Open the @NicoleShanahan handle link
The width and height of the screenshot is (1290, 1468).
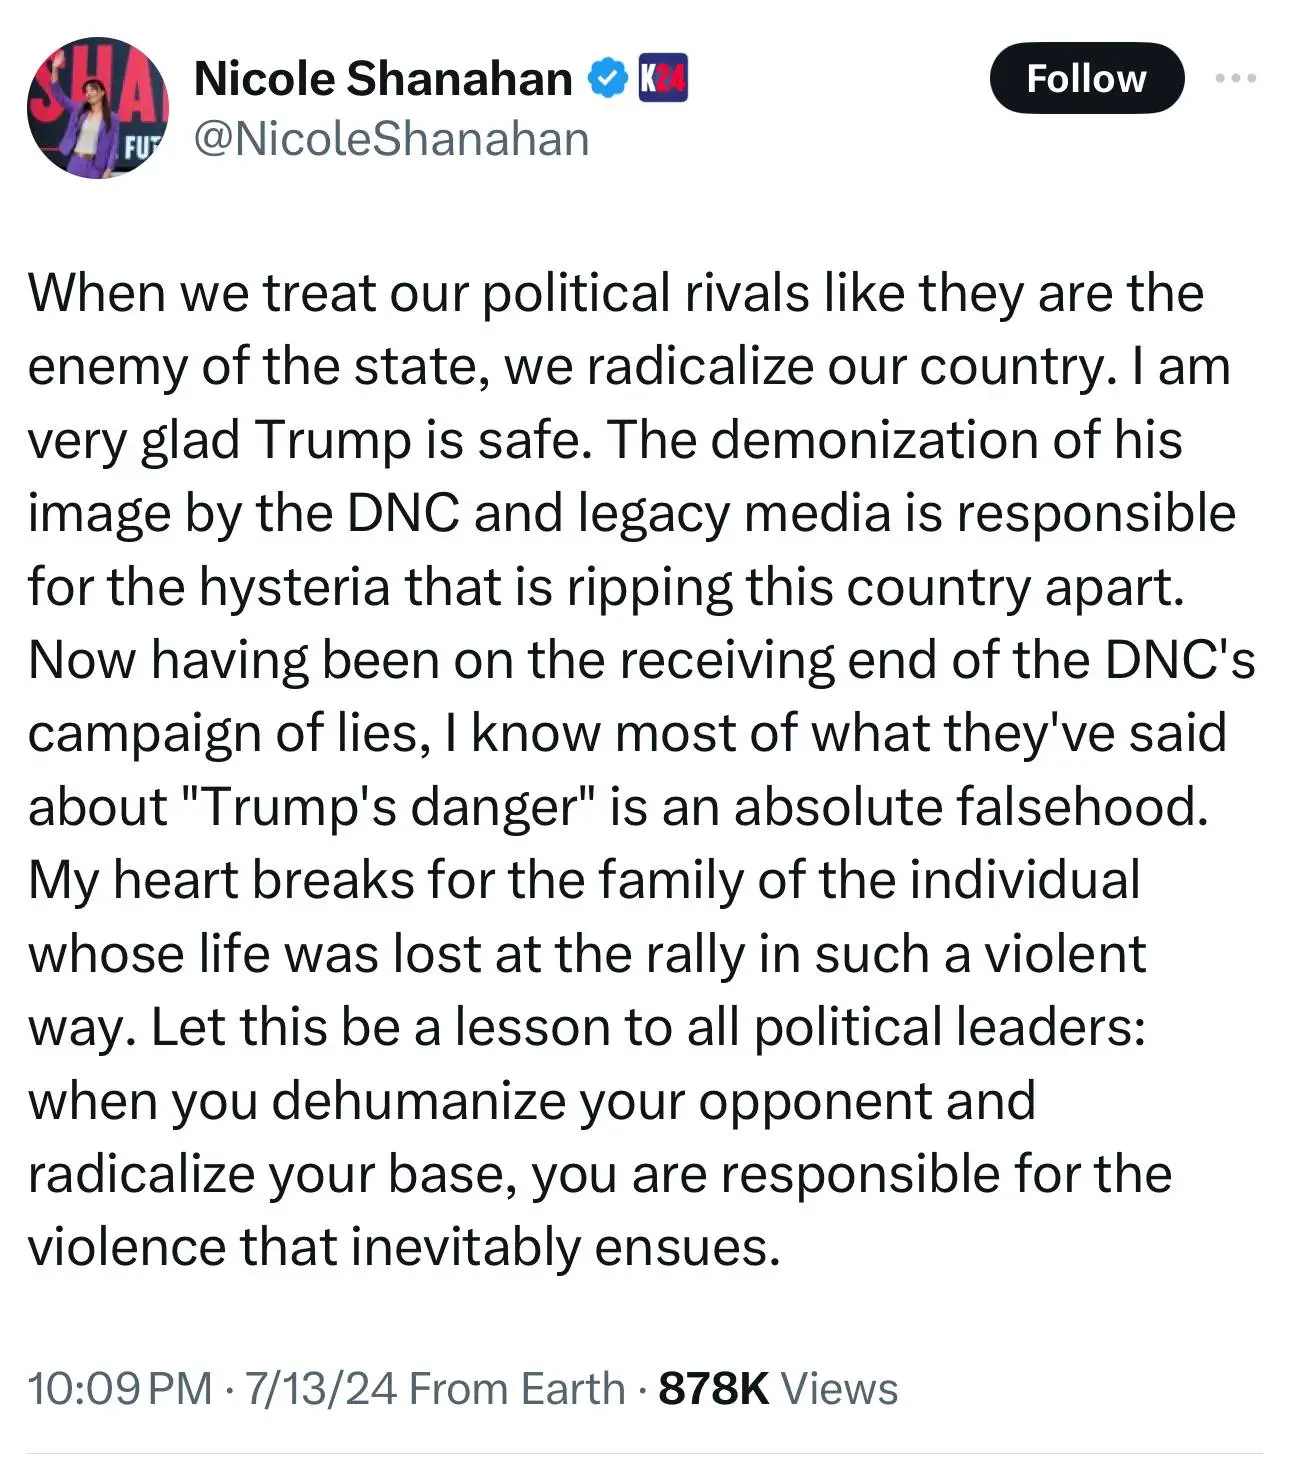(x=391, y=139)
